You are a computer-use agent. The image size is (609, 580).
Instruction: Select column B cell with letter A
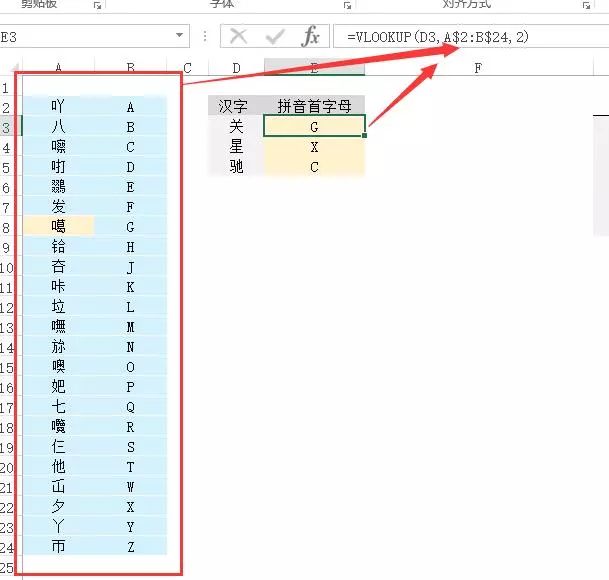click(x=130, y=107)
